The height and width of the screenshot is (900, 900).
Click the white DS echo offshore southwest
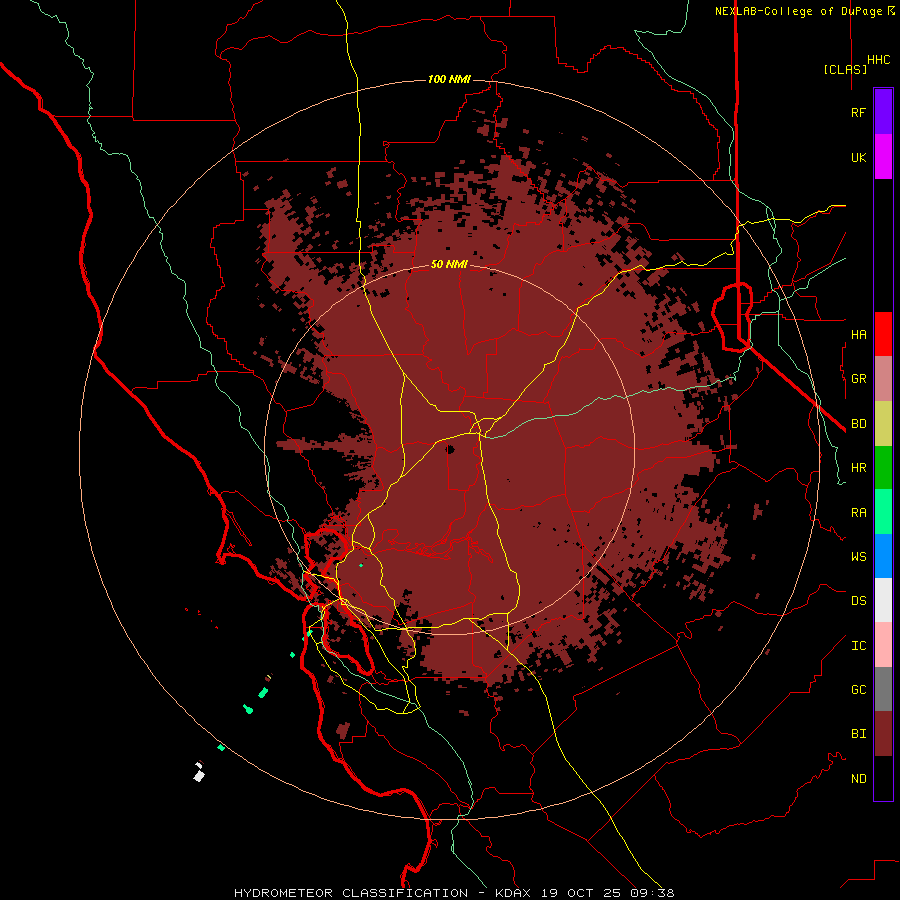click(x=199, y=774)
